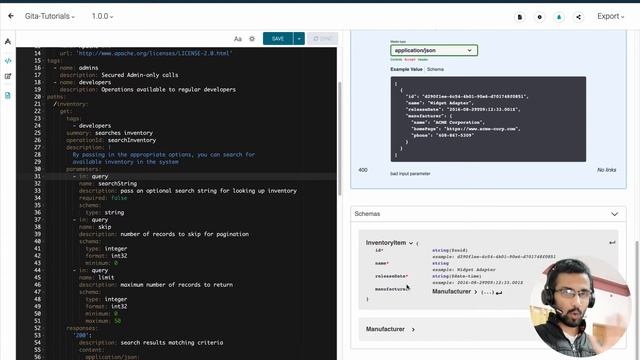This screenshot has height=360, width=640.
Task: Click the presenter webcam thumbnail
Action: 580,307
